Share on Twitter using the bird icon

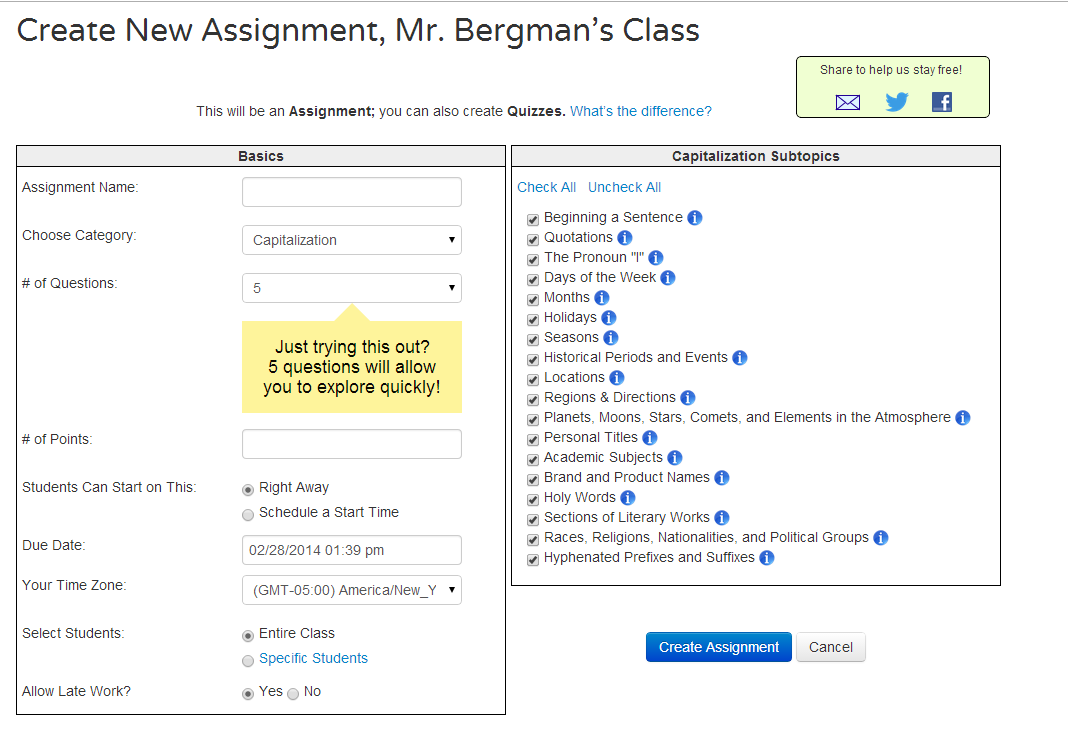(896, 101)
